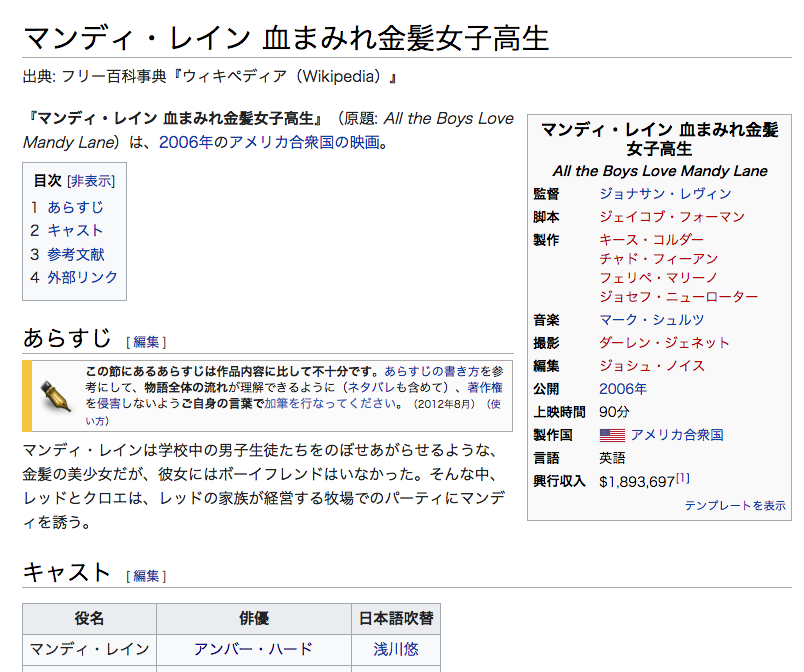Open the 著作権 link in the notice

tap(485, 388)
